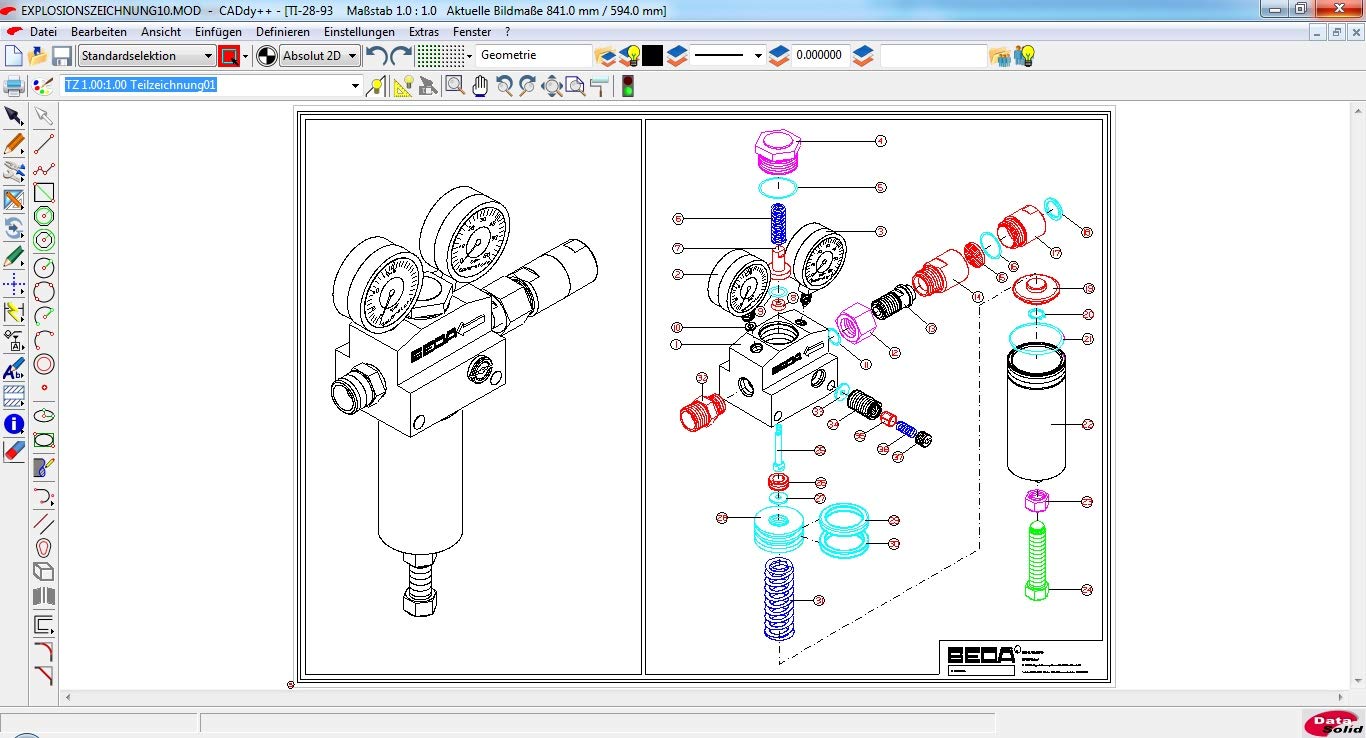Click the traffic light icon
The width and height of the screenshot is (1366, 738).
click(628, 86)
